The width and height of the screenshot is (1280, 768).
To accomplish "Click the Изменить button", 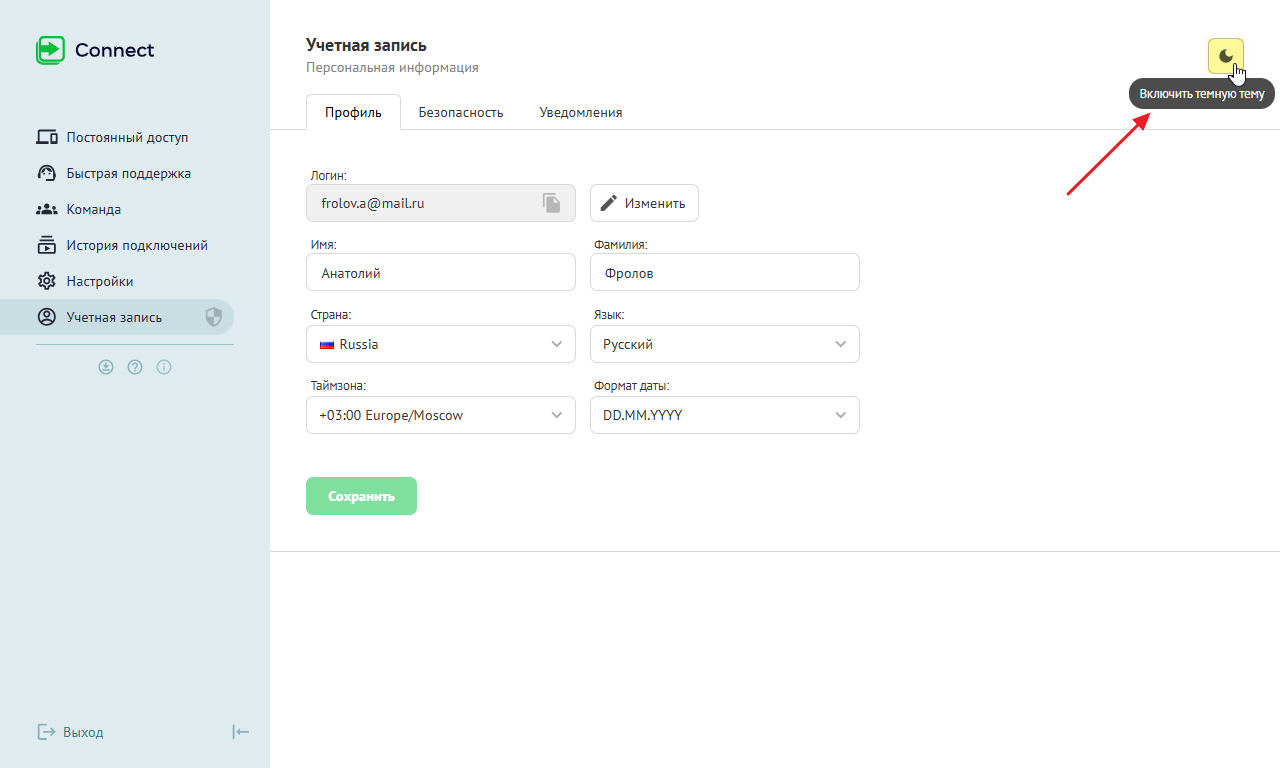I will [644, 203].
